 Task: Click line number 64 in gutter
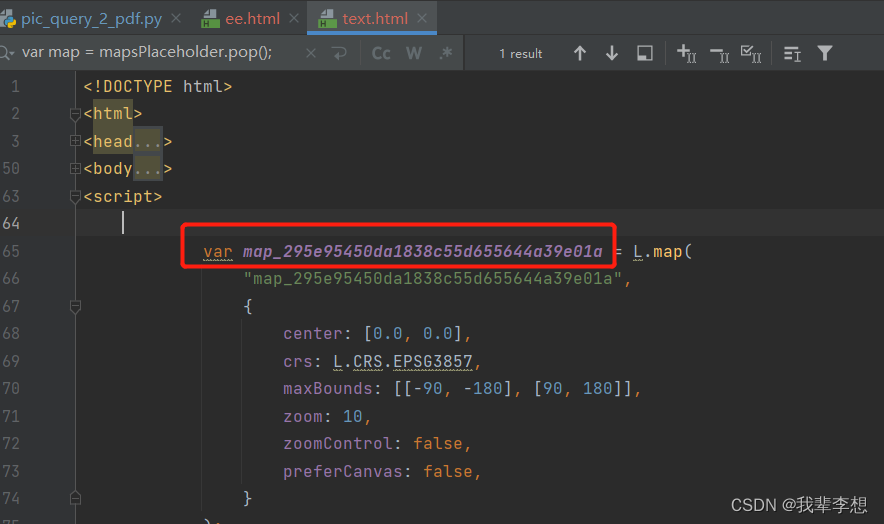coord(11,223)
